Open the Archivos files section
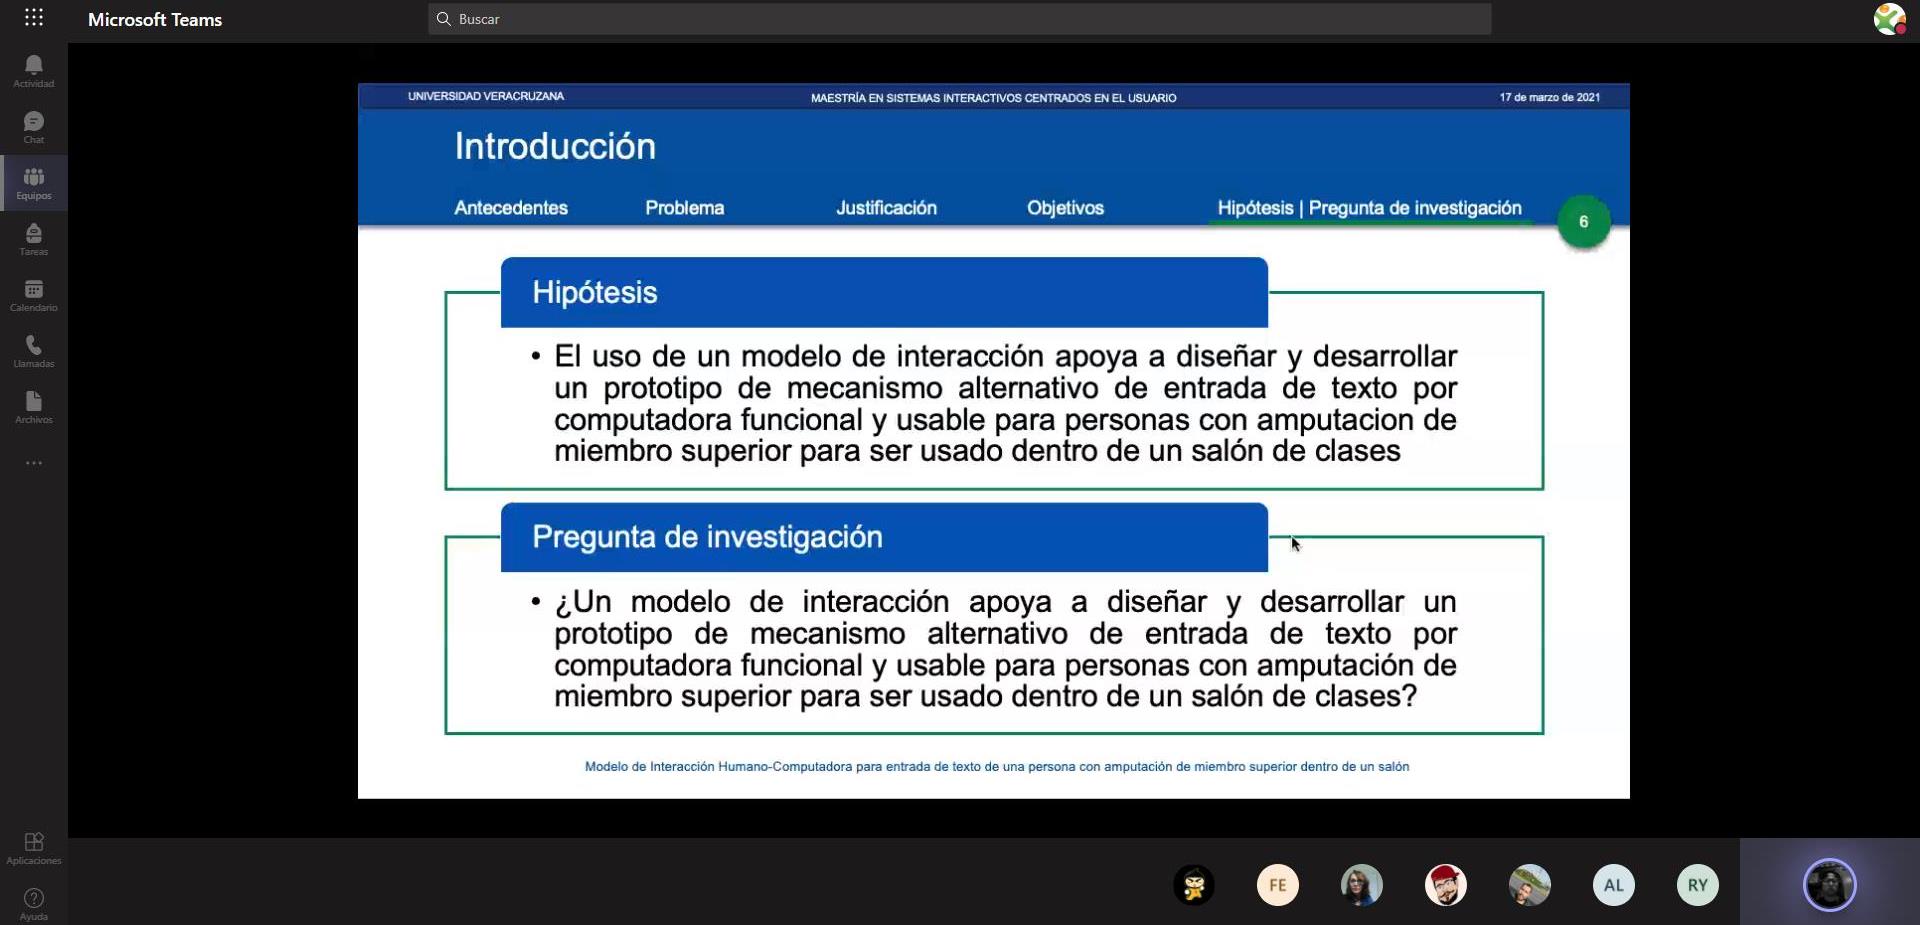This screenshot has height=925, width=1920. coord(33,407)
